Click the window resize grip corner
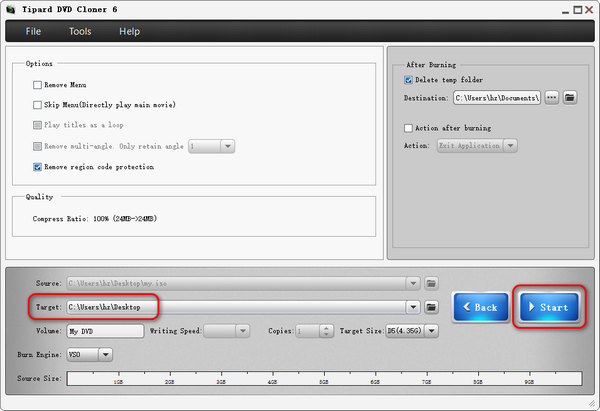Image resolution: width=600 pixels, height=411 pixels. pyautogui.click(x=592, y=403)
